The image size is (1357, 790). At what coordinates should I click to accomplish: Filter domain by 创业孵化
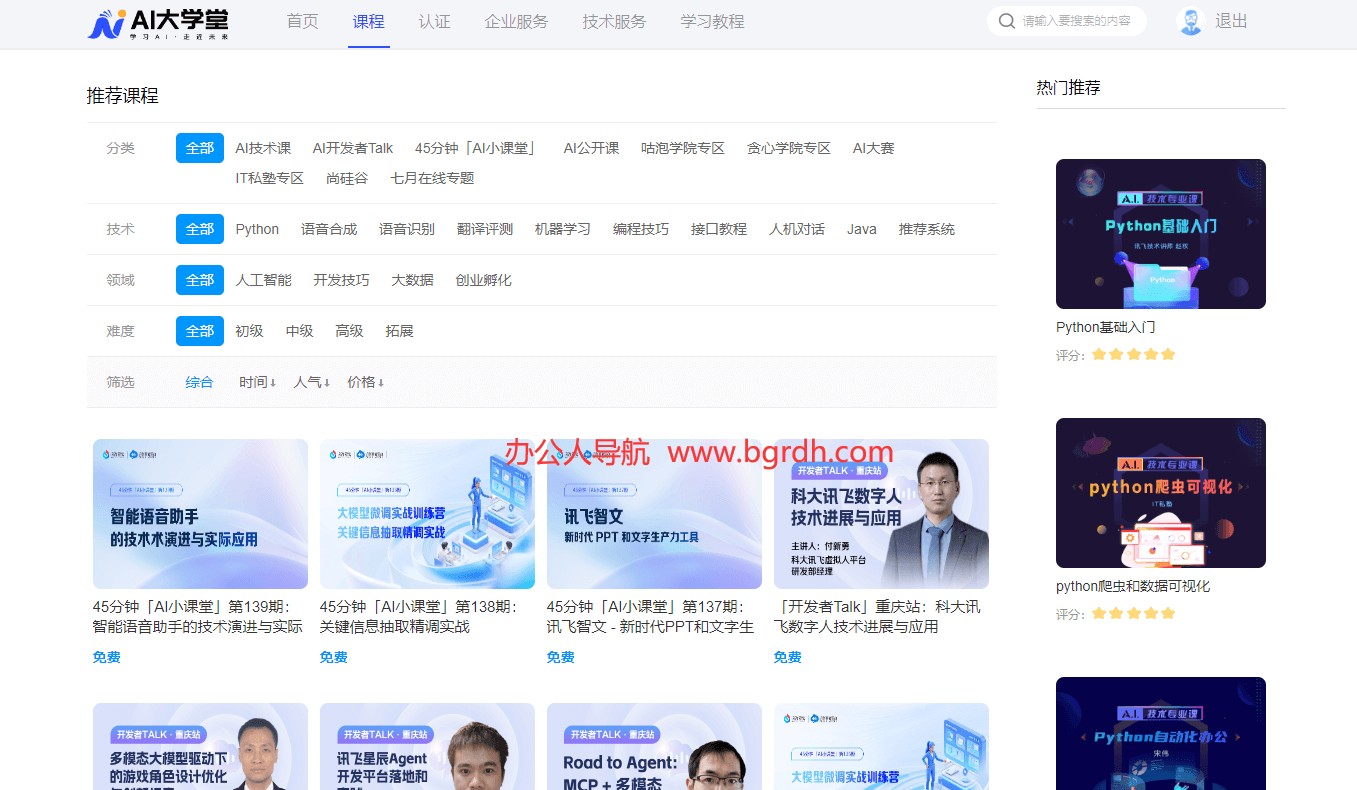[x=483, y=280]
